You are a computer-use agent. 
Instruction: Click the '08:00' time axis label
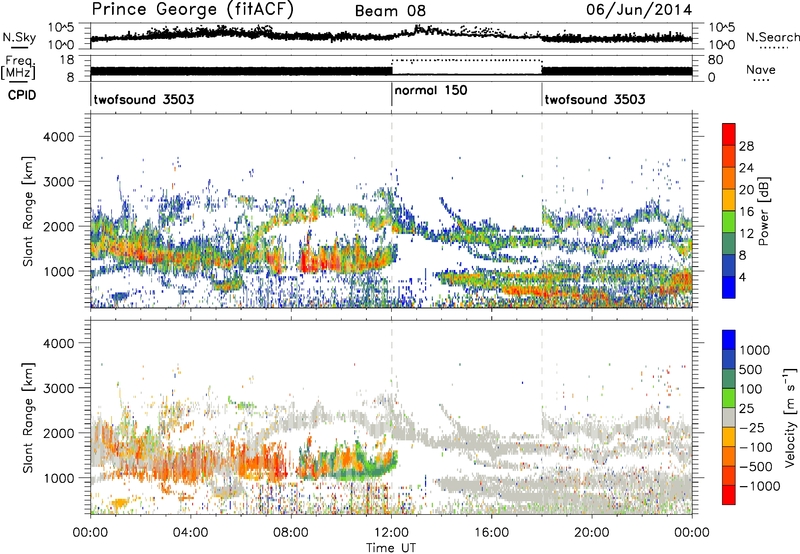click(291, 532)
